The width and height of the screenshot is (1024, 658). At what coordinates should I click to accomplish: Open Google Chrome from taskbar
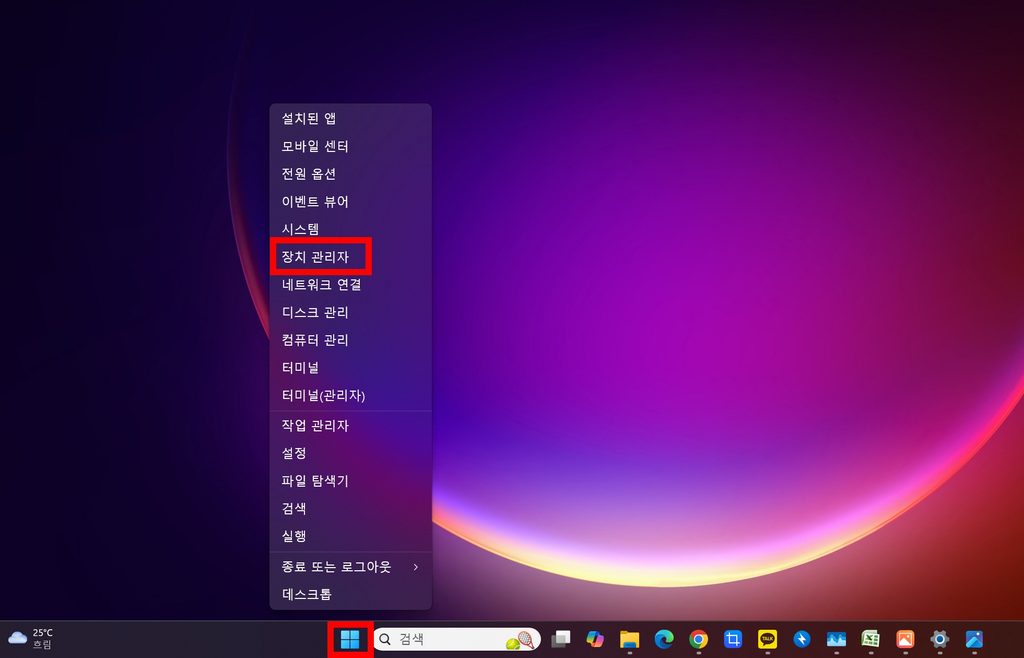point(699,639)
